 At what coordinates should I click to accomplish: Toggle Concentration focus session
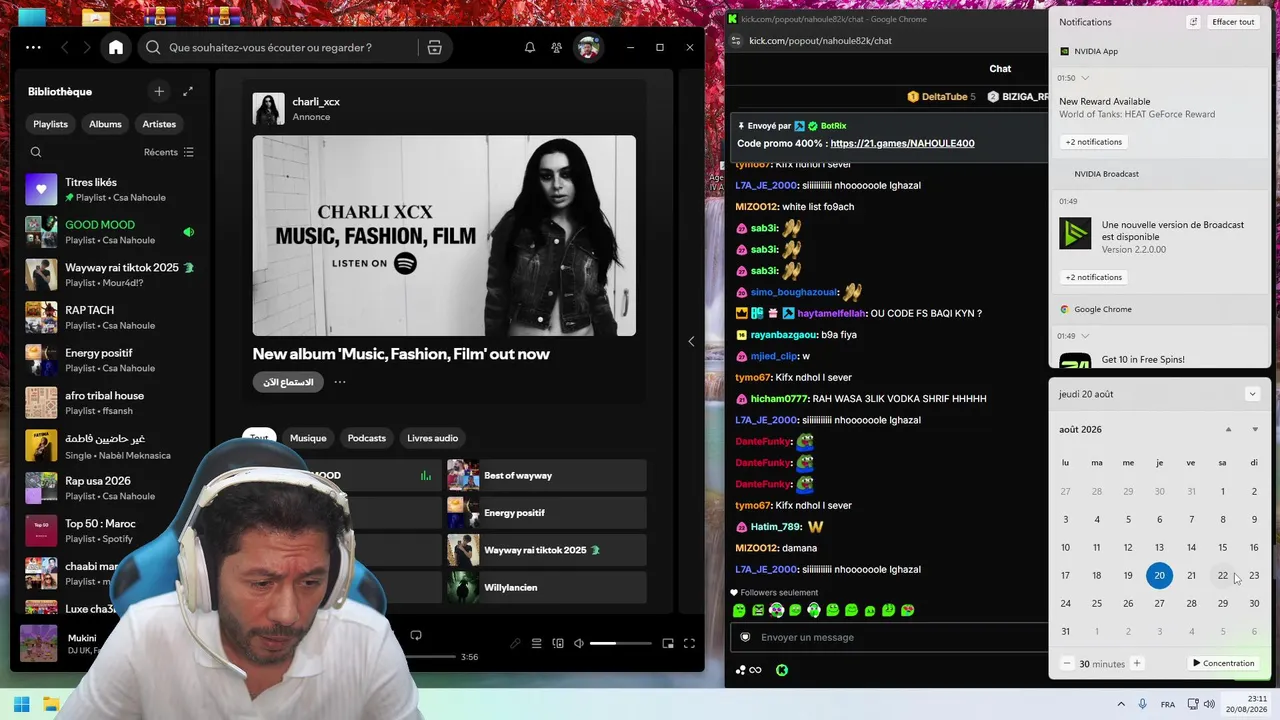(x=1223, y=663)
